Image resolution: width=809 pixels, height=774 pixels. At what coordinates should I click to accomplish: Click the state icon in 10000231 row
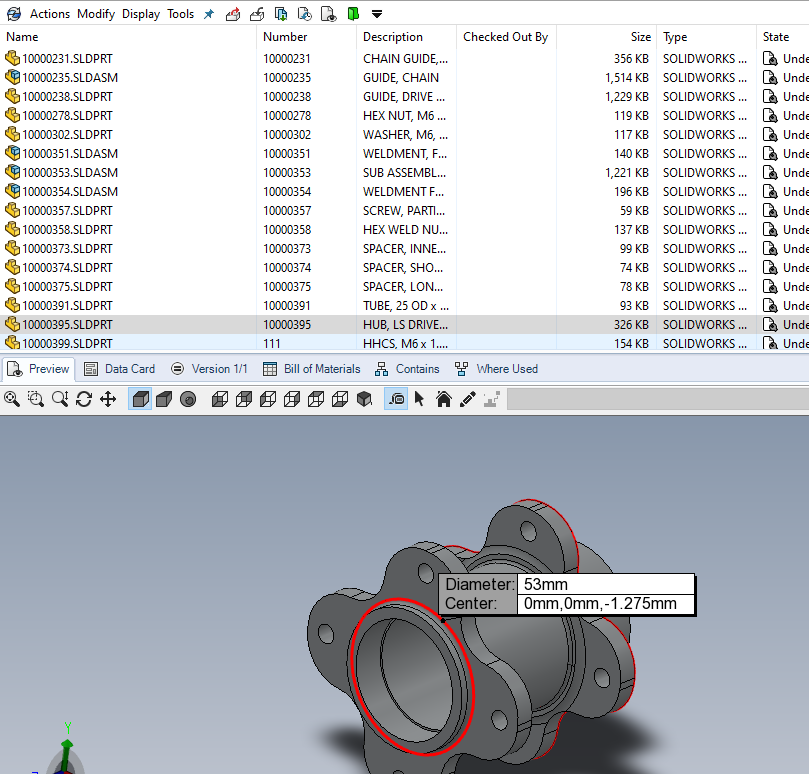770,59
